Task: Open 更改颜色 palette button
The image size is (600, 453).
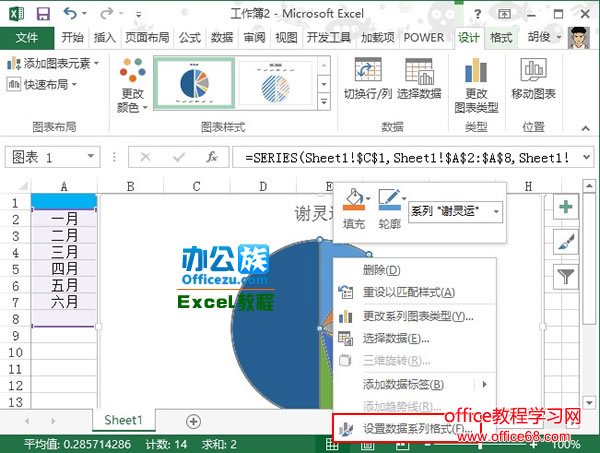Action: tap(132, 85)
